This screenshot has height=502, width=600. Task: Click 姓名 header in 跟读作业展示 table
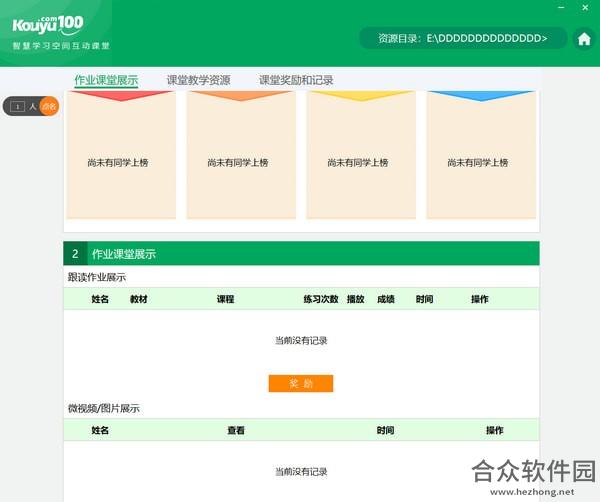point(100,299)
